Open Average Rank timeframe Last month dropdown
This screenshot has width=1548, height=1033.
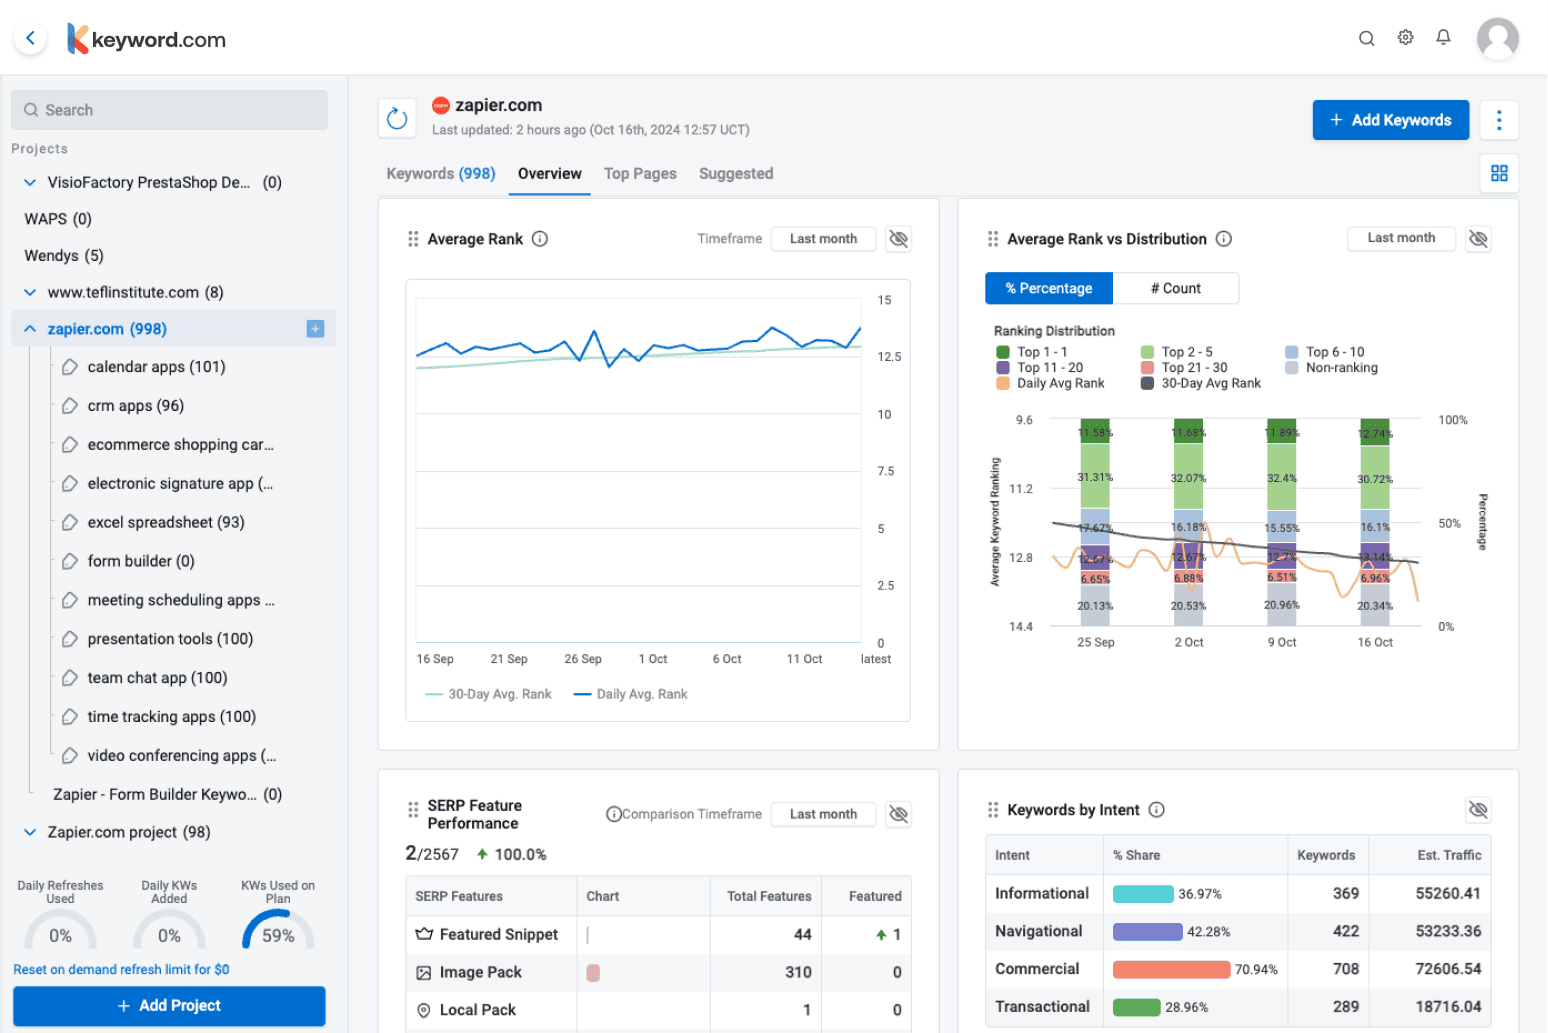[x=823, y=239]
